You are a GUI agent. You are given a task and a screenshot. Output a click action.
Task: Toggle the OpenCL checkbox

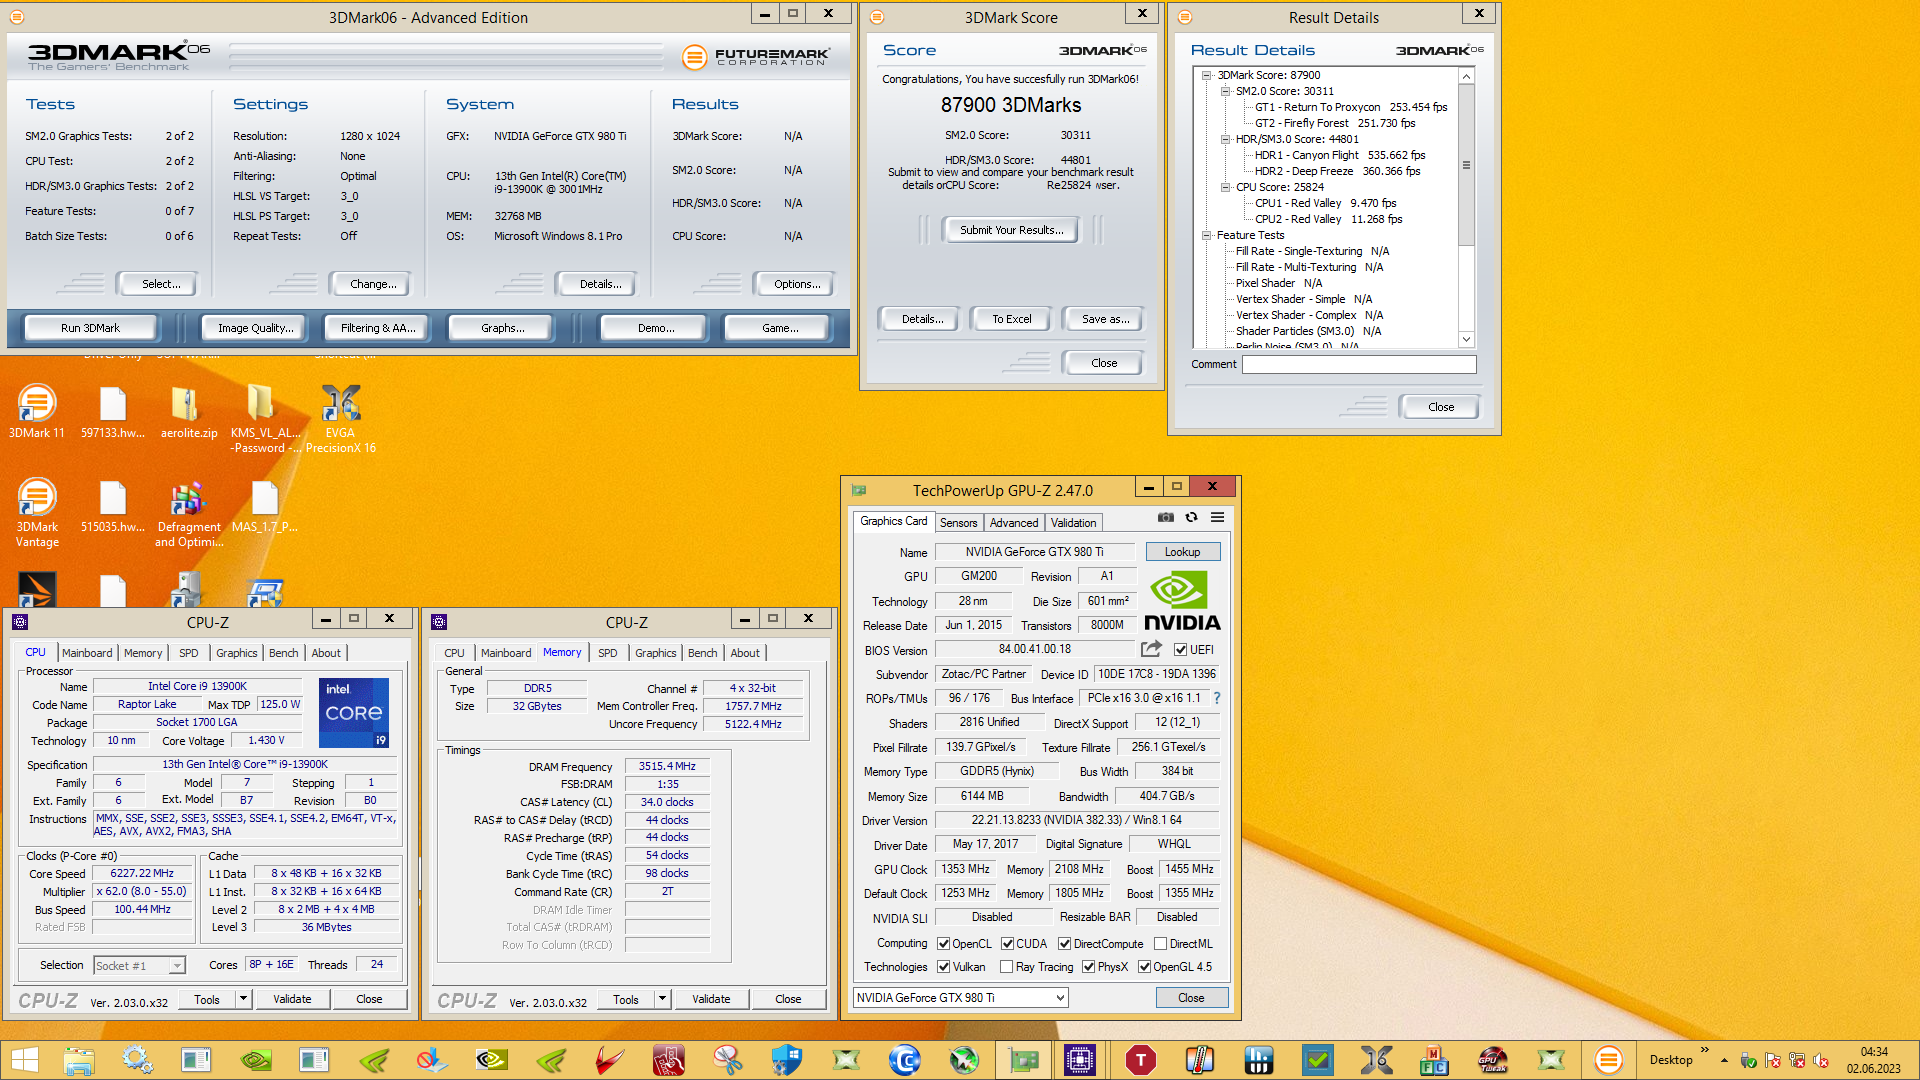(x=943, y=943)
